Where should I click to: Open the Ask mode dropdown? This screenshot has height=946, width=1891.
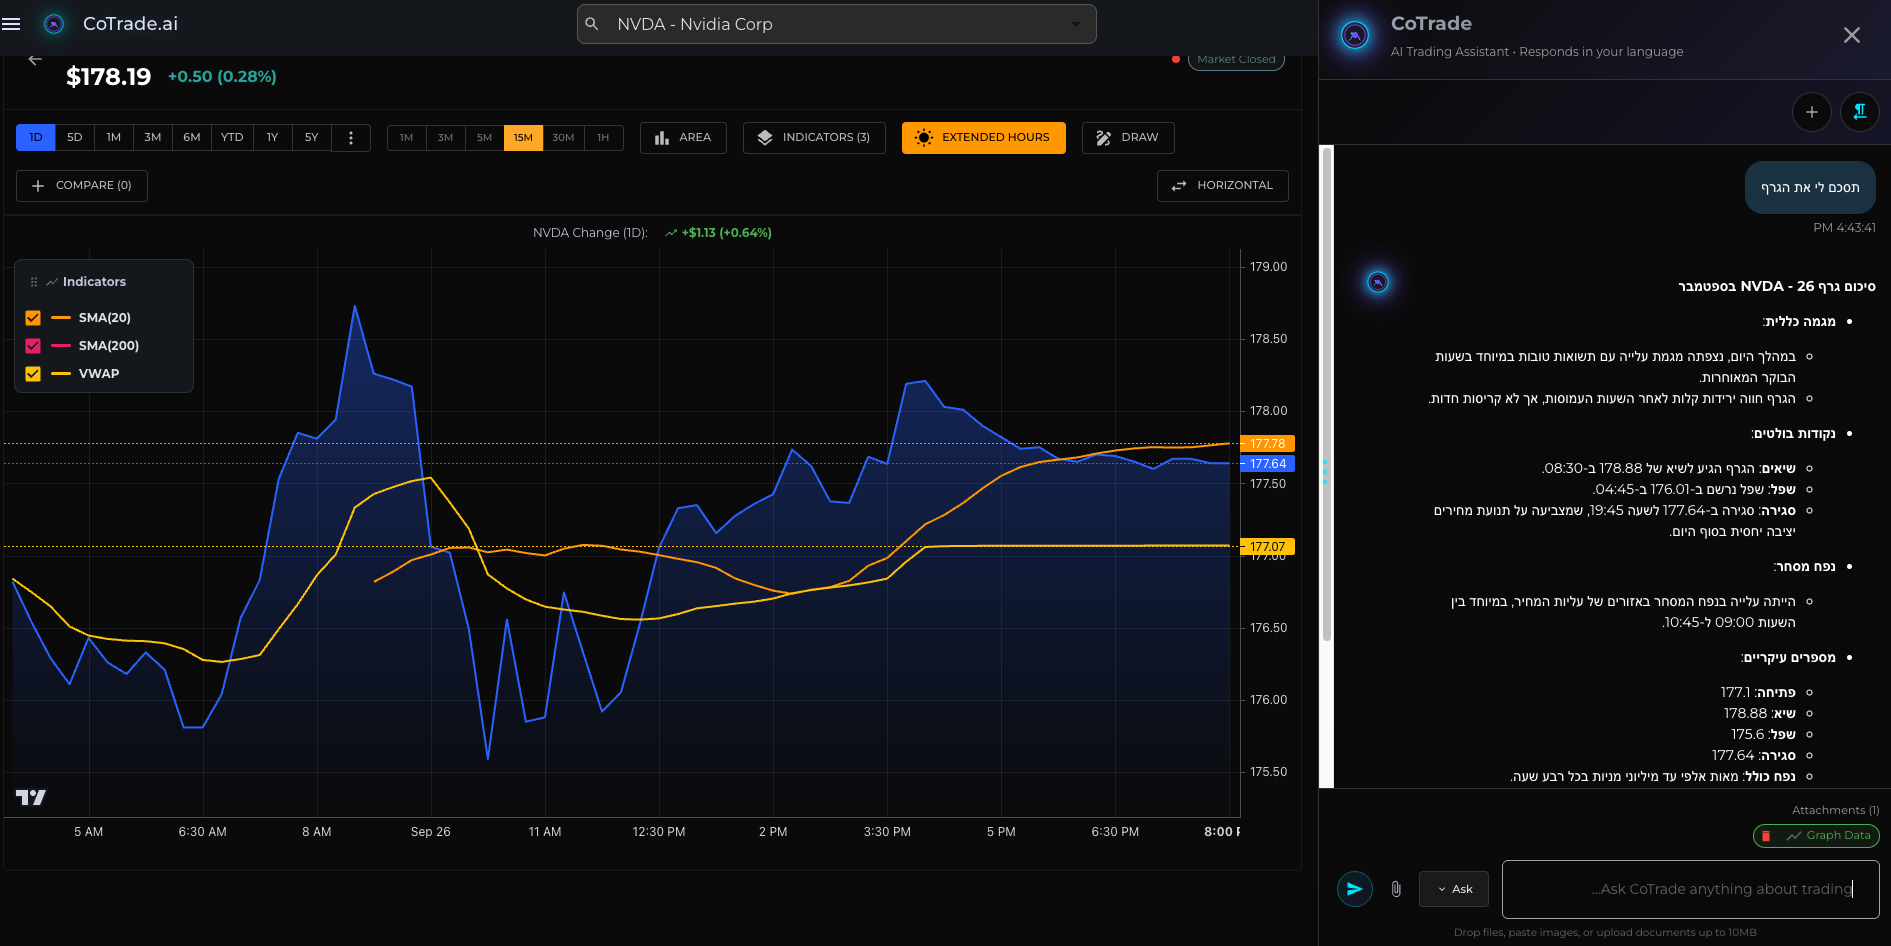tap(1454, 889)
